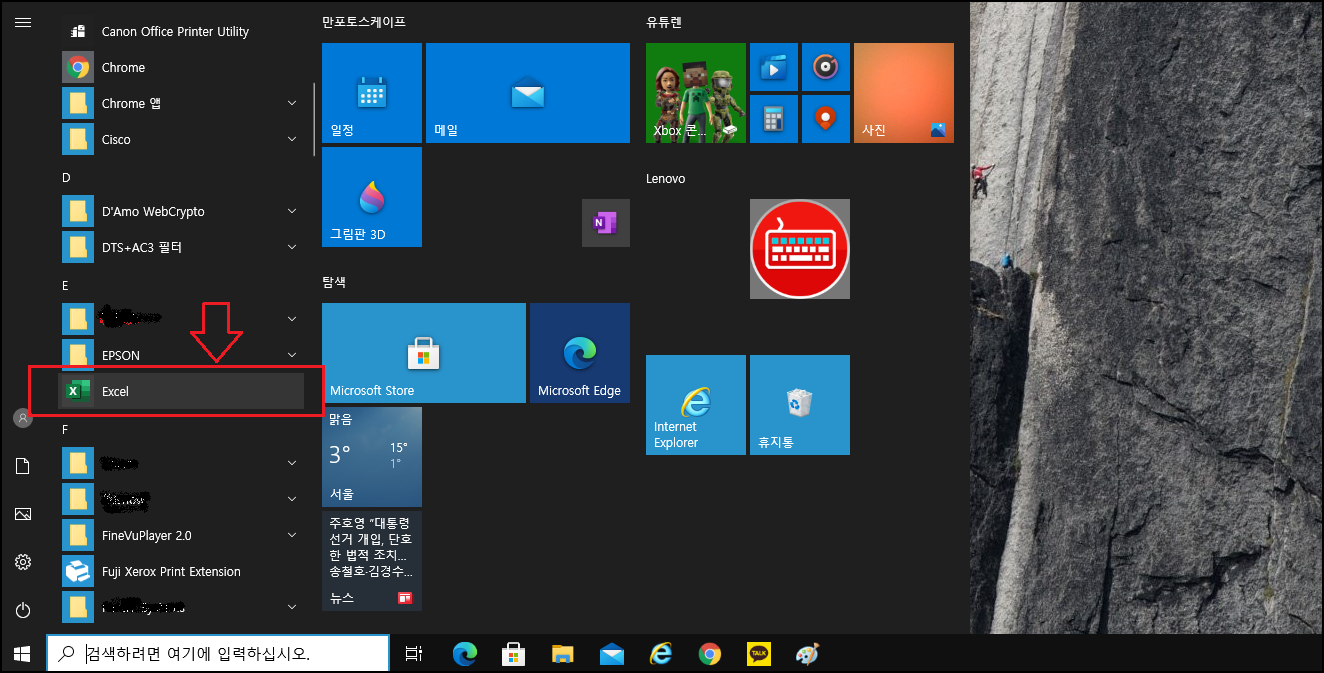Open the Movies & TV tile
The image size is (1324, 673).
click(774, 67)
